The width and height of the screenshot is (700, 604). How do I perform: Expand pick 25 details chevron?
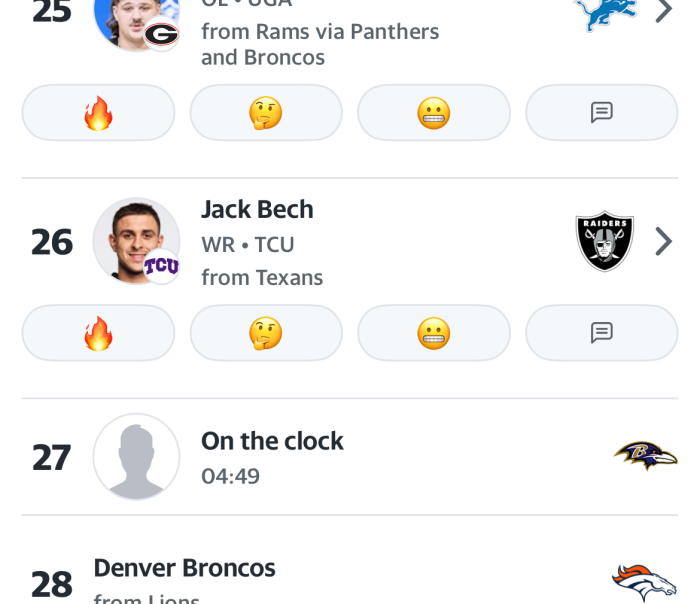coord(663,12)
